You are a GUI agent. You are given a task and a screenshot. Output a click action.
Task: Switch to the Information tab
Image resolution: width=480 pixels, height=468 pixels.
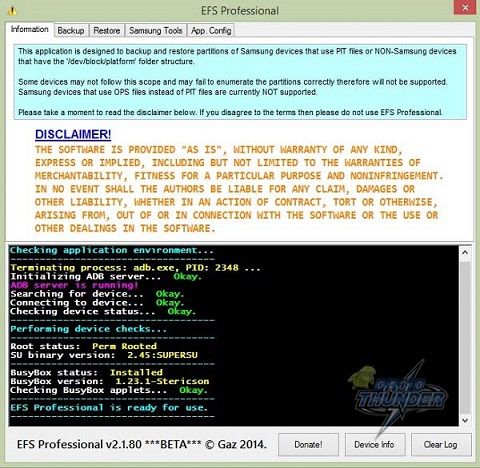[29, 29]
